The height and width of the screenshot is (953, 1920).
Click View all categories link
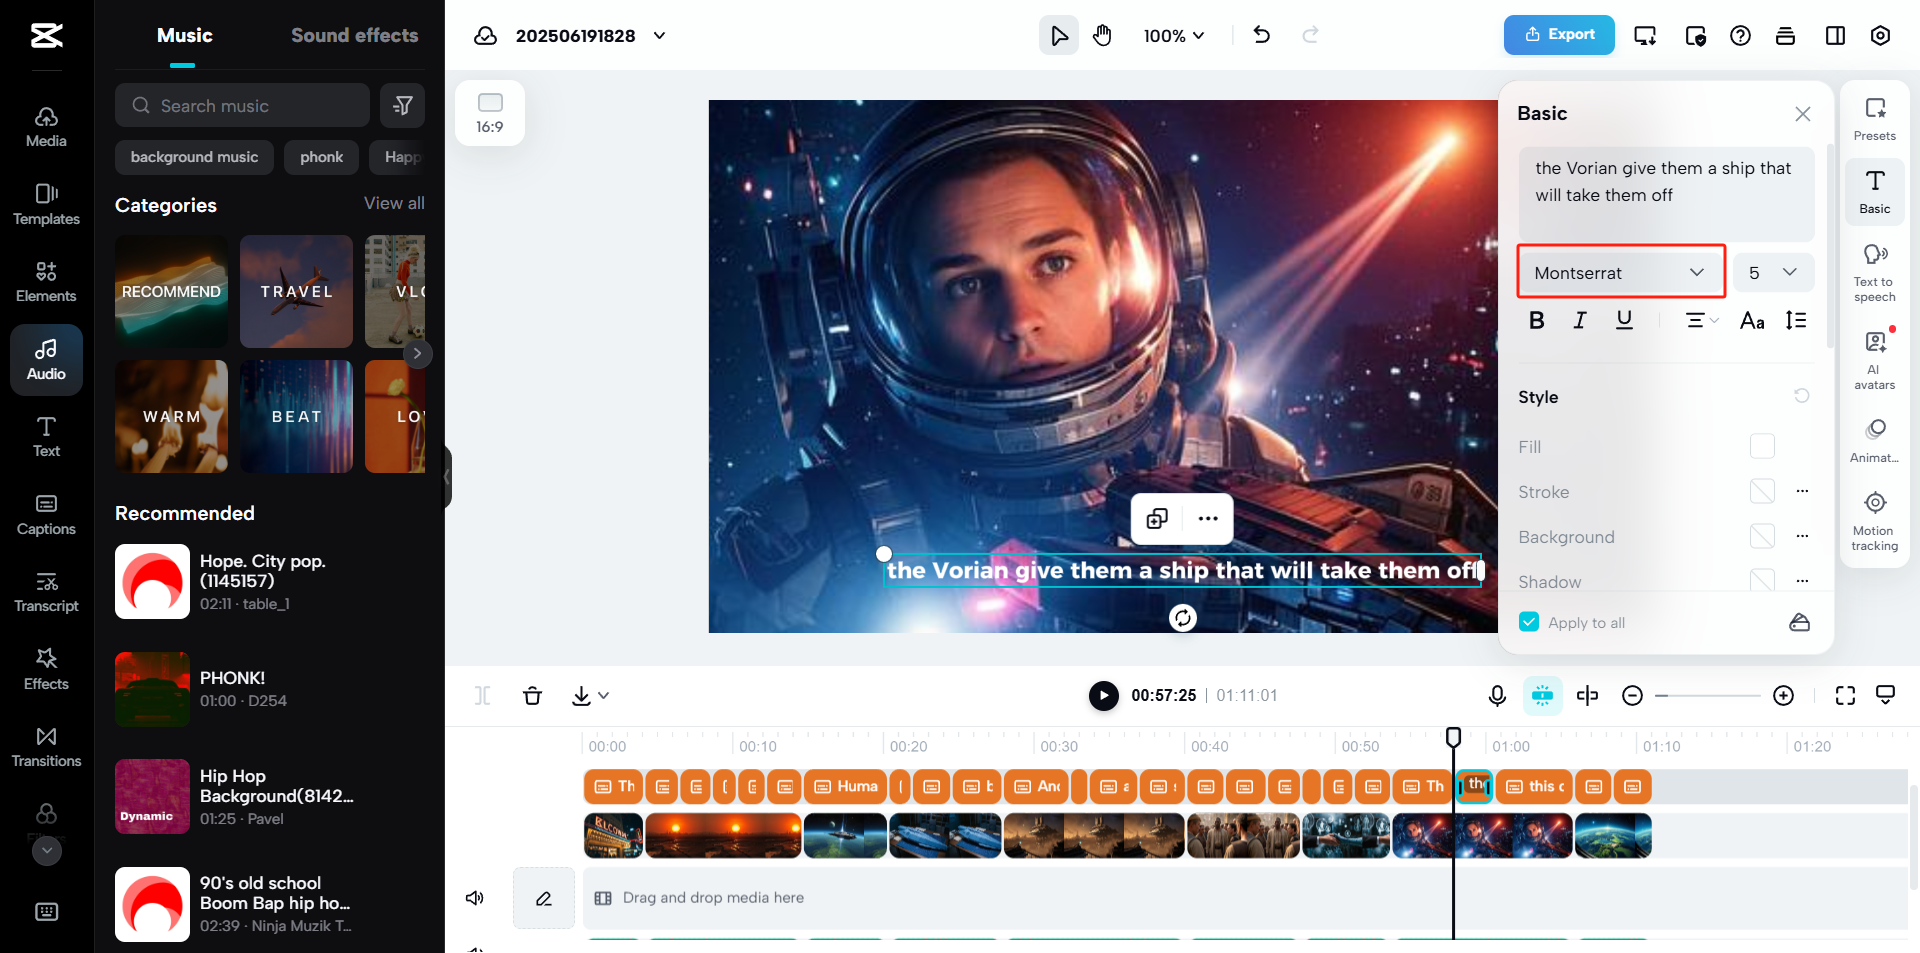[394, 203]
